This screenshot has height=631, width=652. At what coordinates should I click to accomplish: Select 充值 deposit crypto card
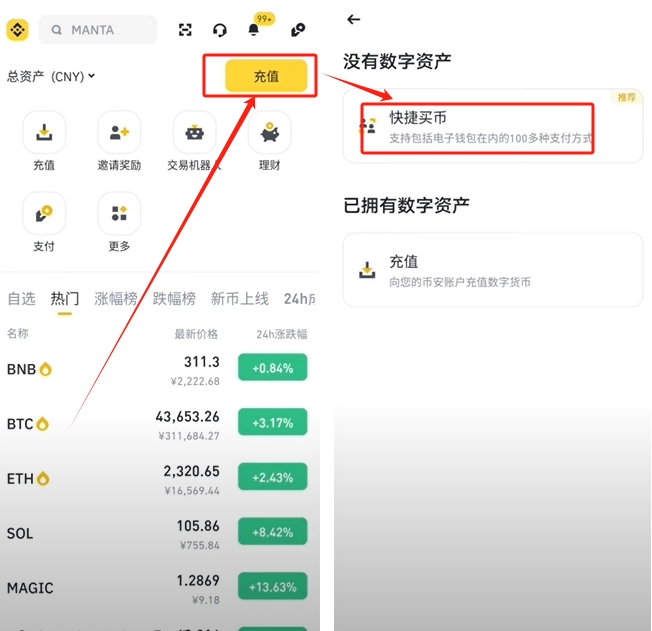point(493,270)
